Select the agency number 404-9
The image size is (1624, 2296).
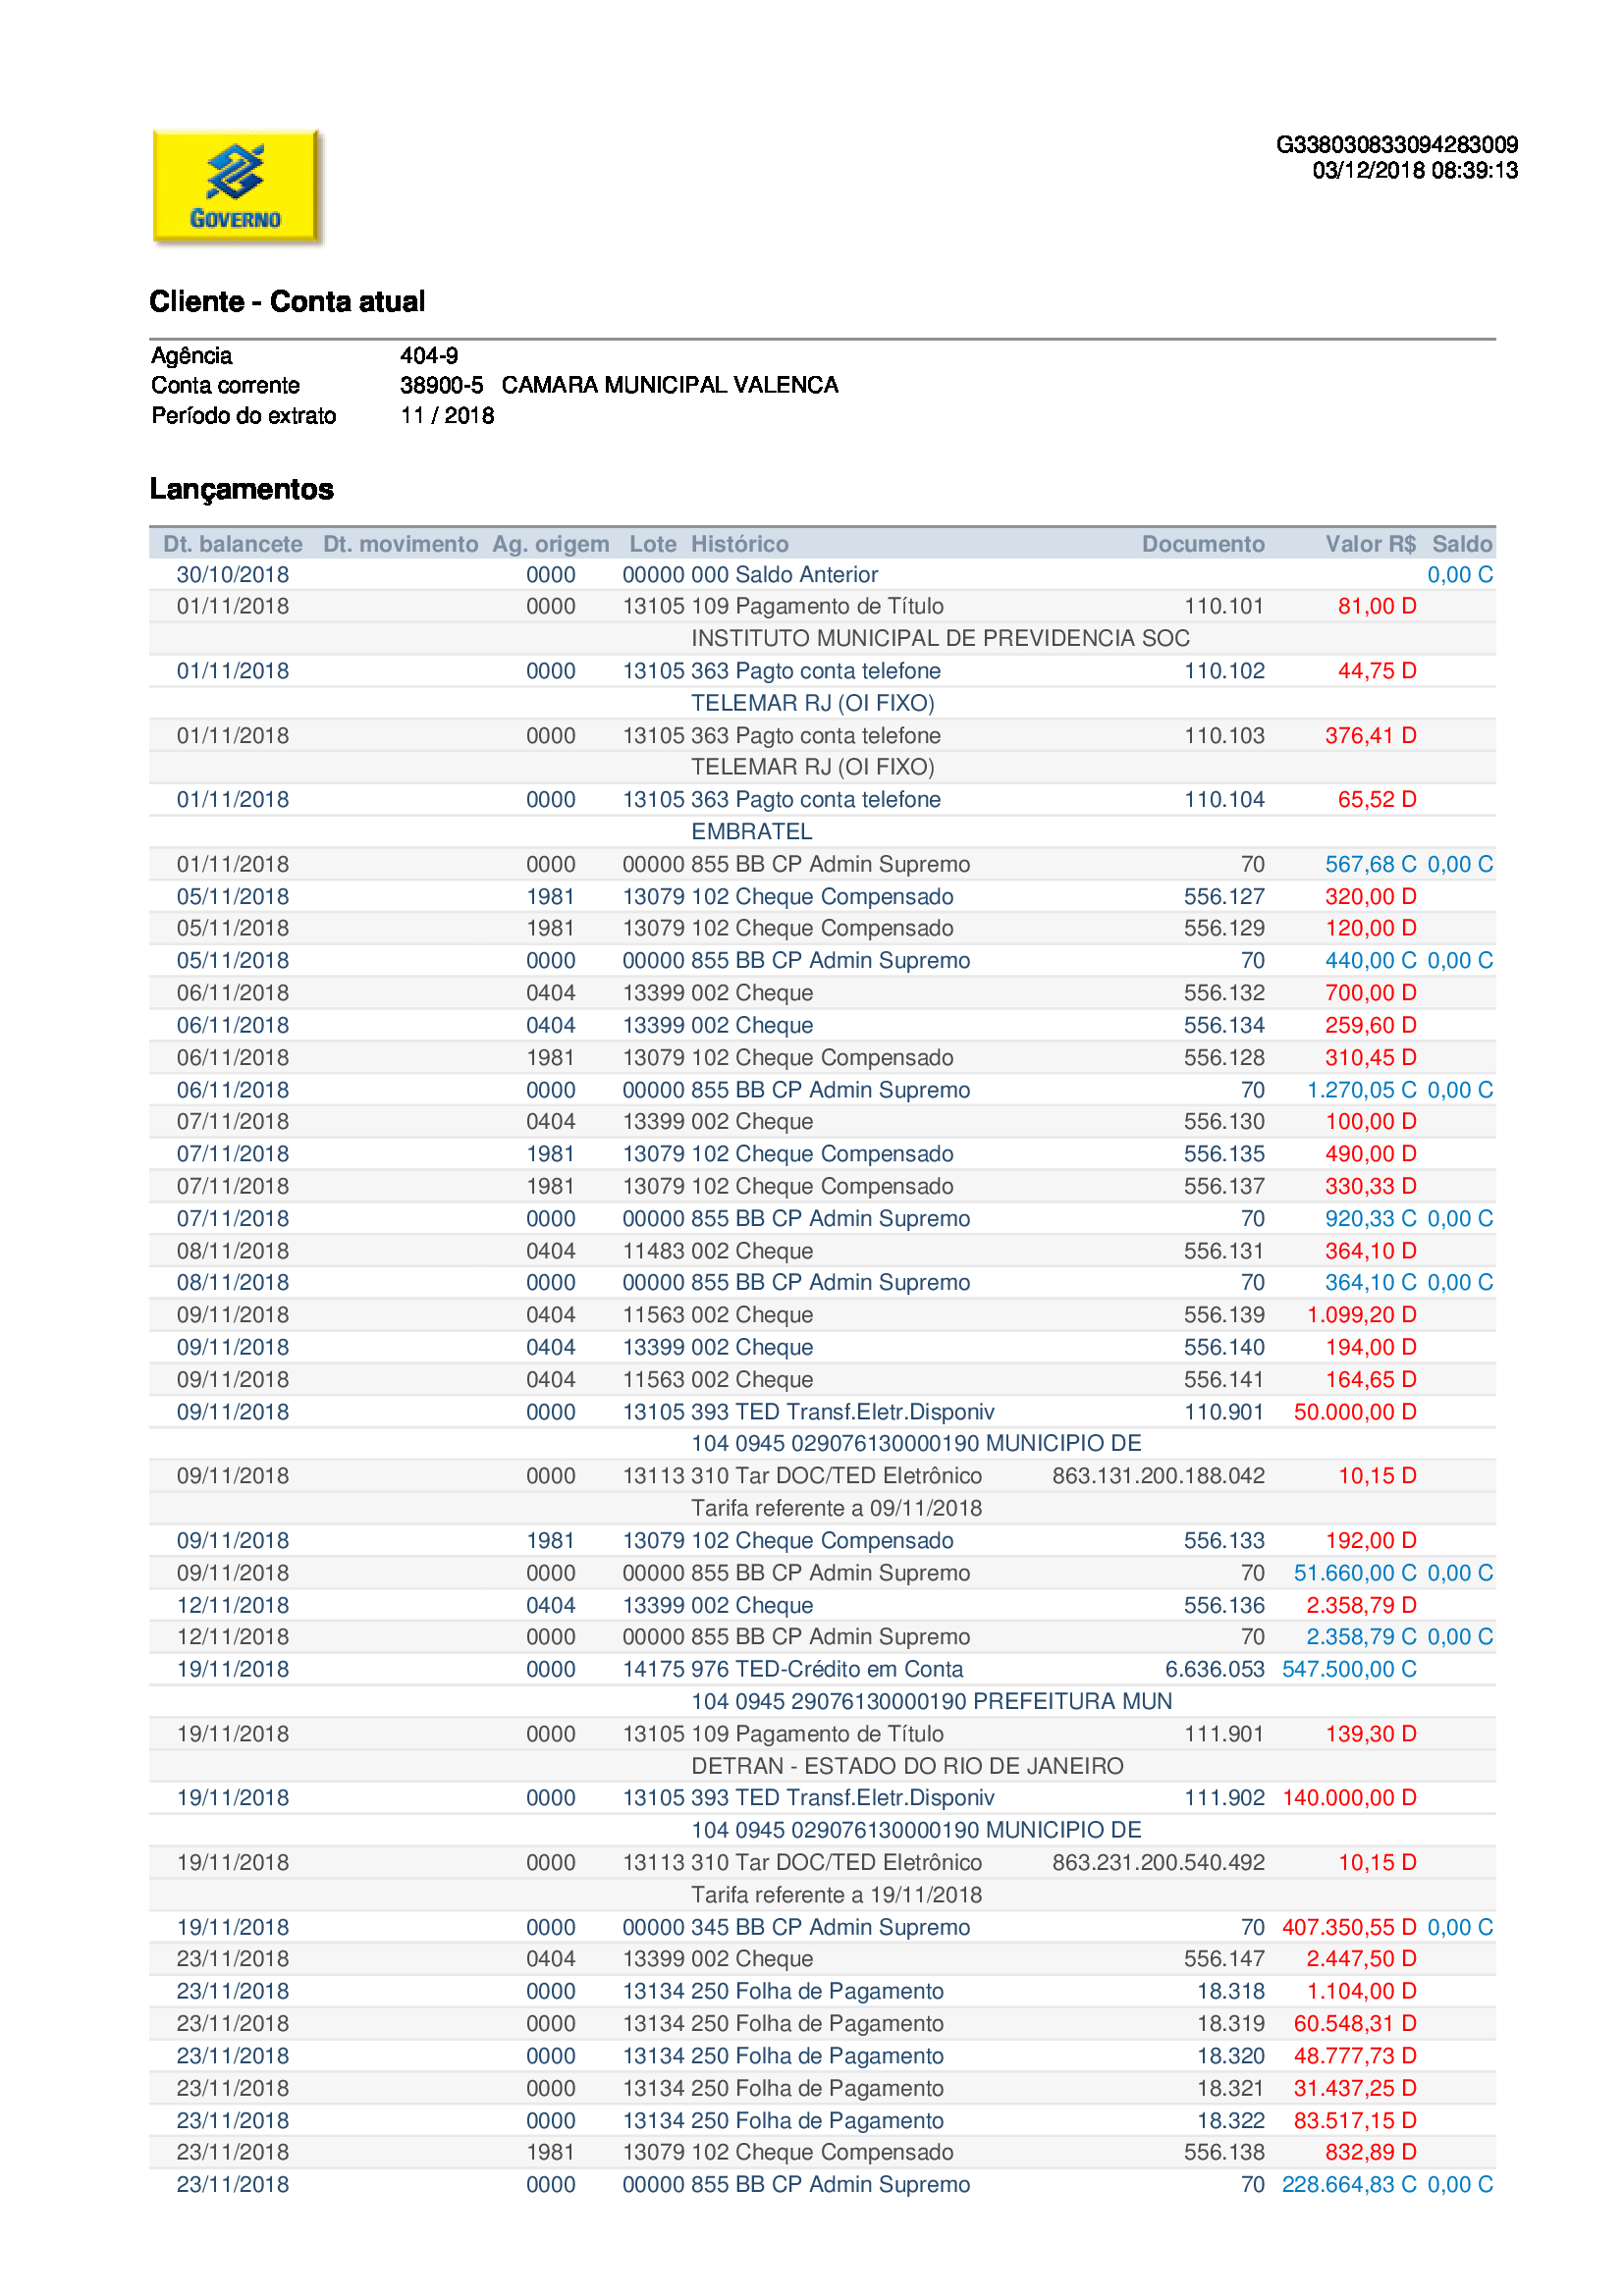click(x=429, y=356)
